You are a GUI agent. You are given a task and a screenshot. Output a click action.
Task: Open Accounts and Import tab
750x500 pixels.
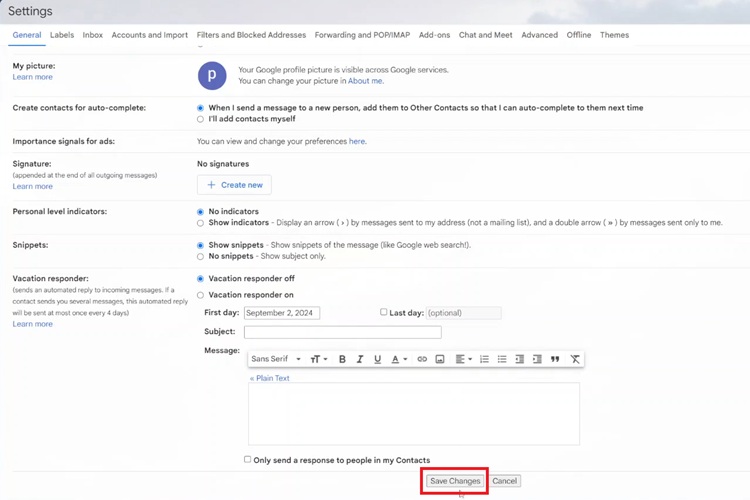click(150, 35)
